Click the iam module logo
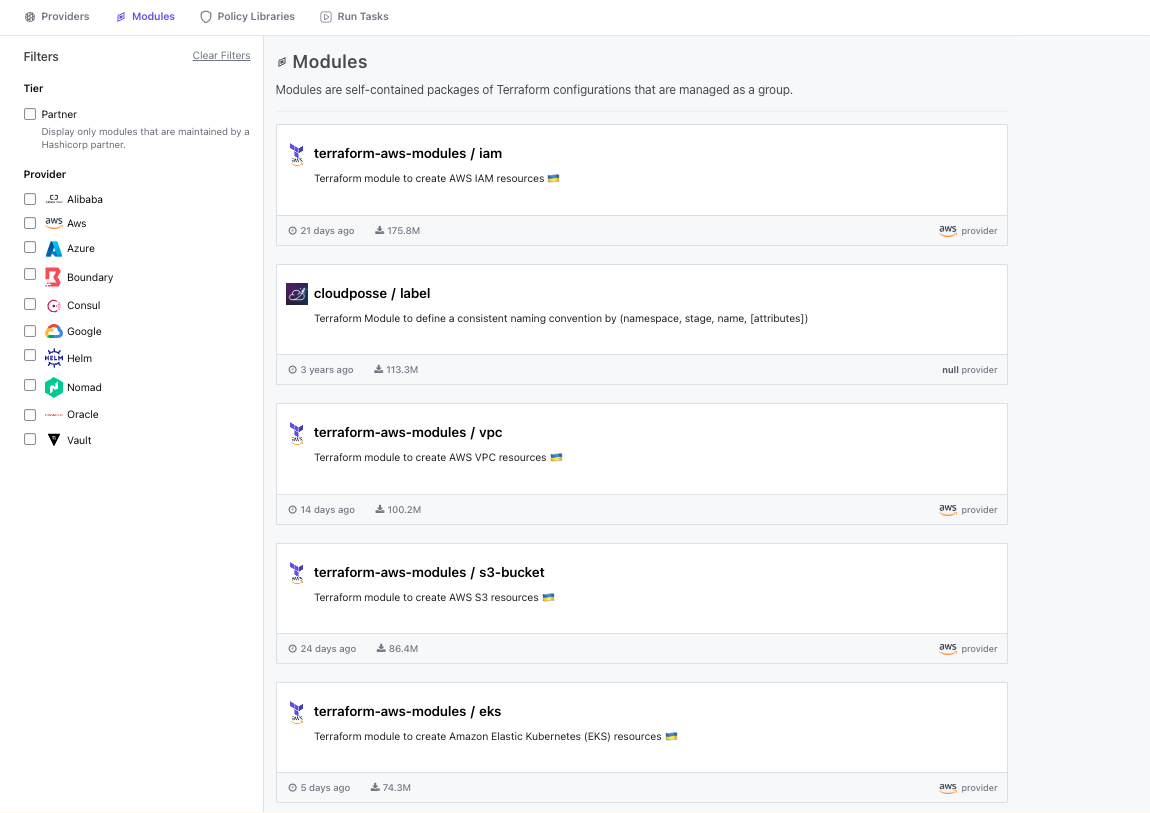The image size is (1150, 813). (x=297, y=154)
